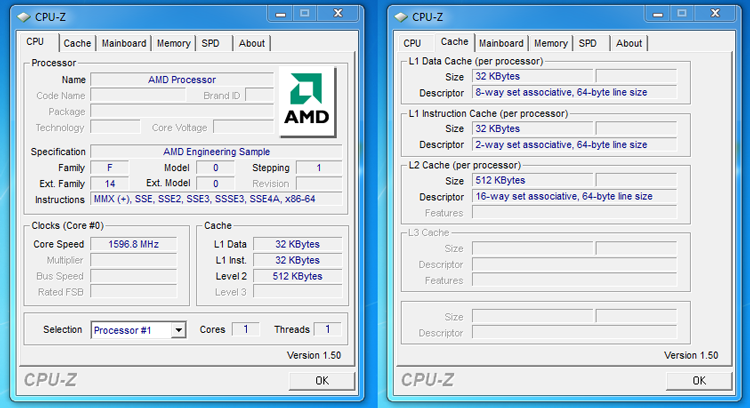Click OK button in right CPU-Z window
Viewport: 750px width, 408px height.
pos(699,381)
